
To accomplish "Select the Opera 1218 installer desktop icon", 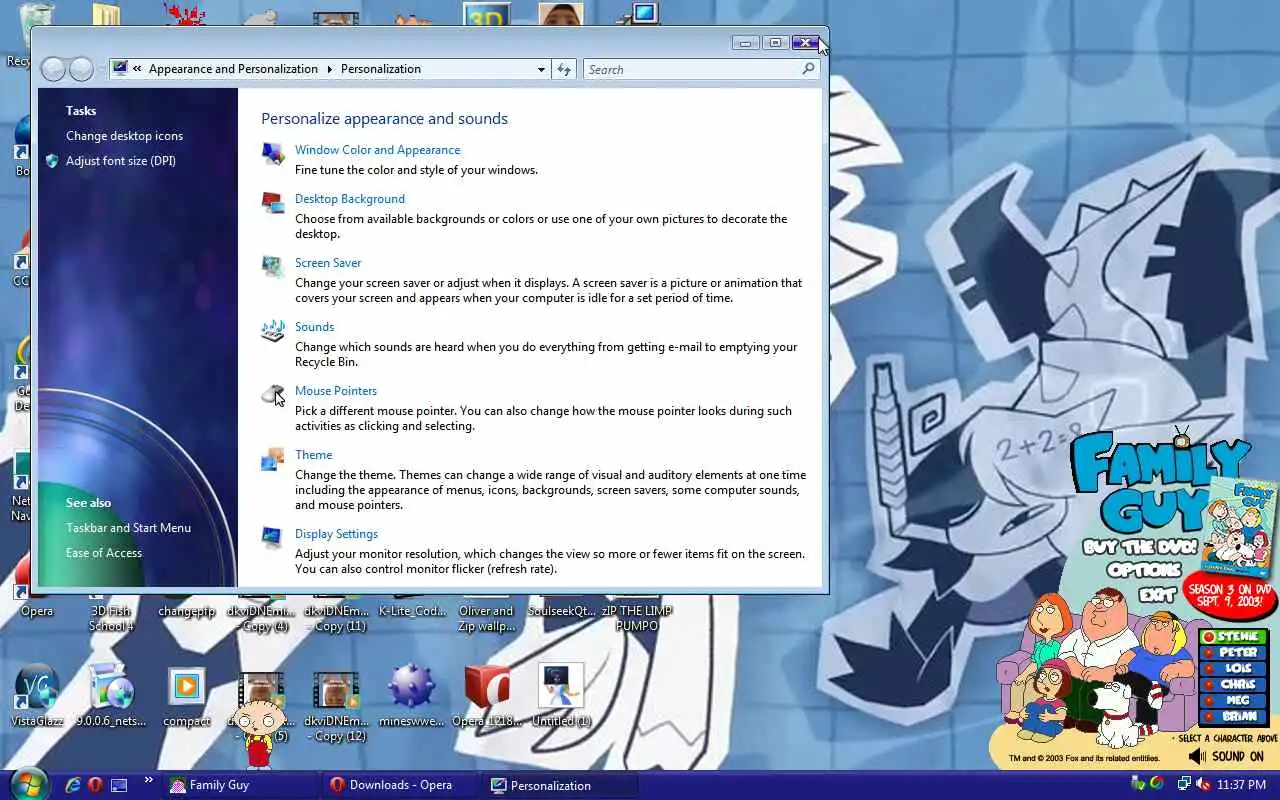I will (x=487, y=696).
